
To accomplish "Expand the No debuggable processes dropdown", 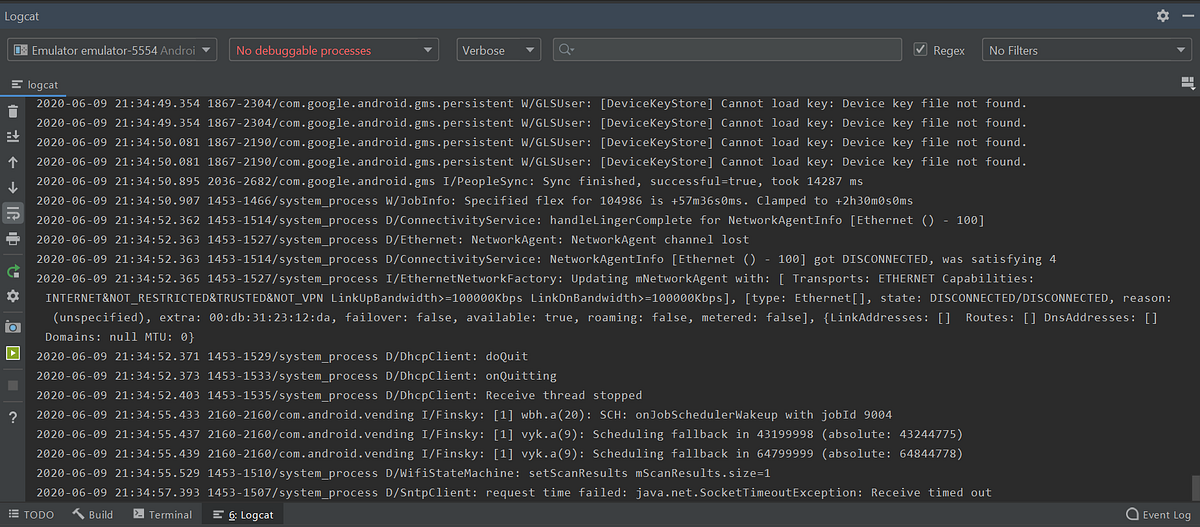I will pyautogui.click(x=334, y=50).
